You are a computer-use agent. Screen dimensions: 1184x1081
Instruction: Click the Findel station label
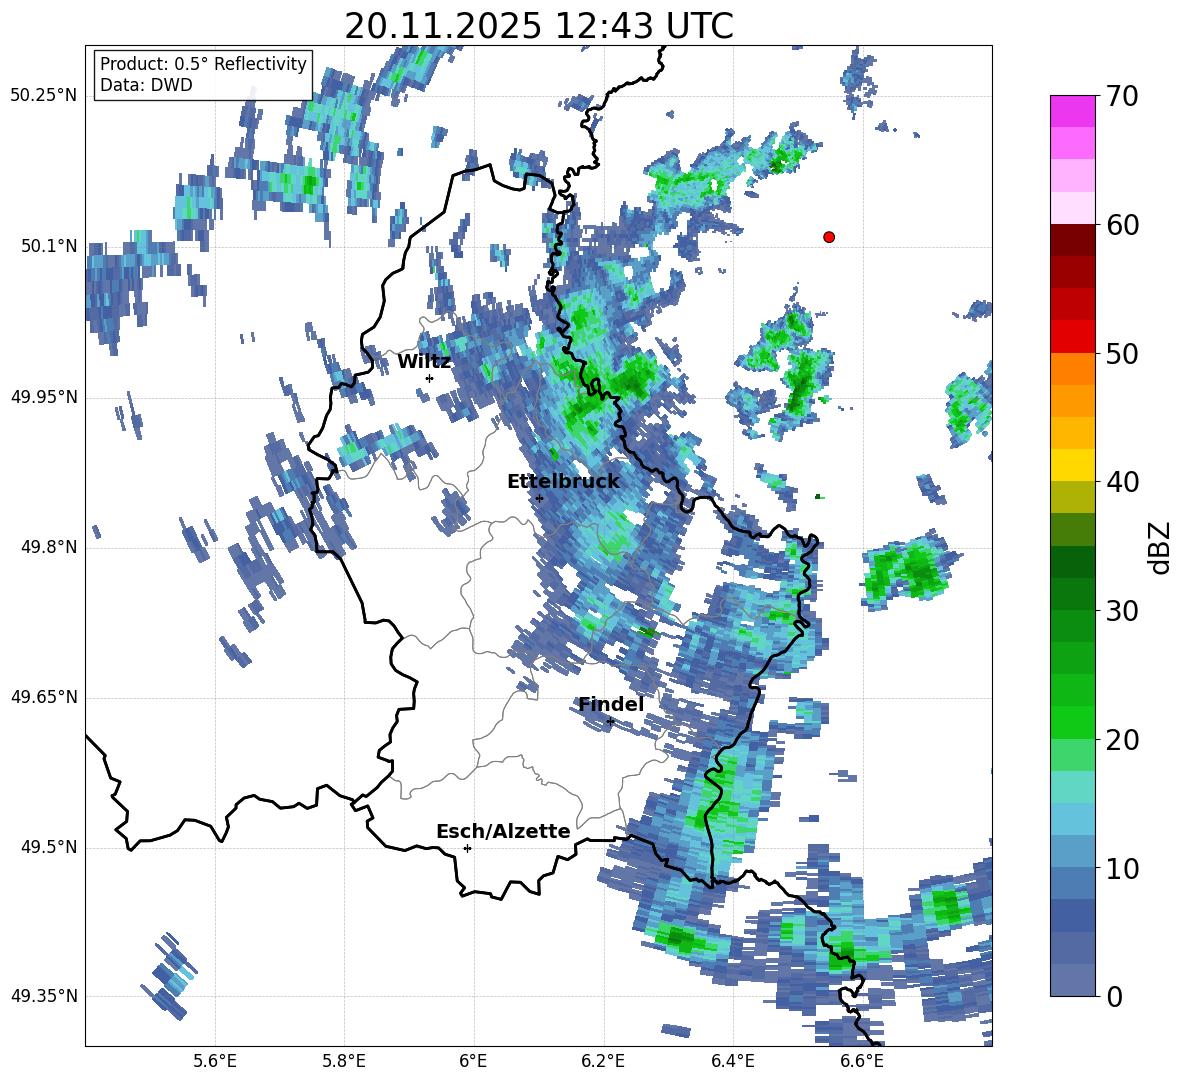[x=611, y=704]
